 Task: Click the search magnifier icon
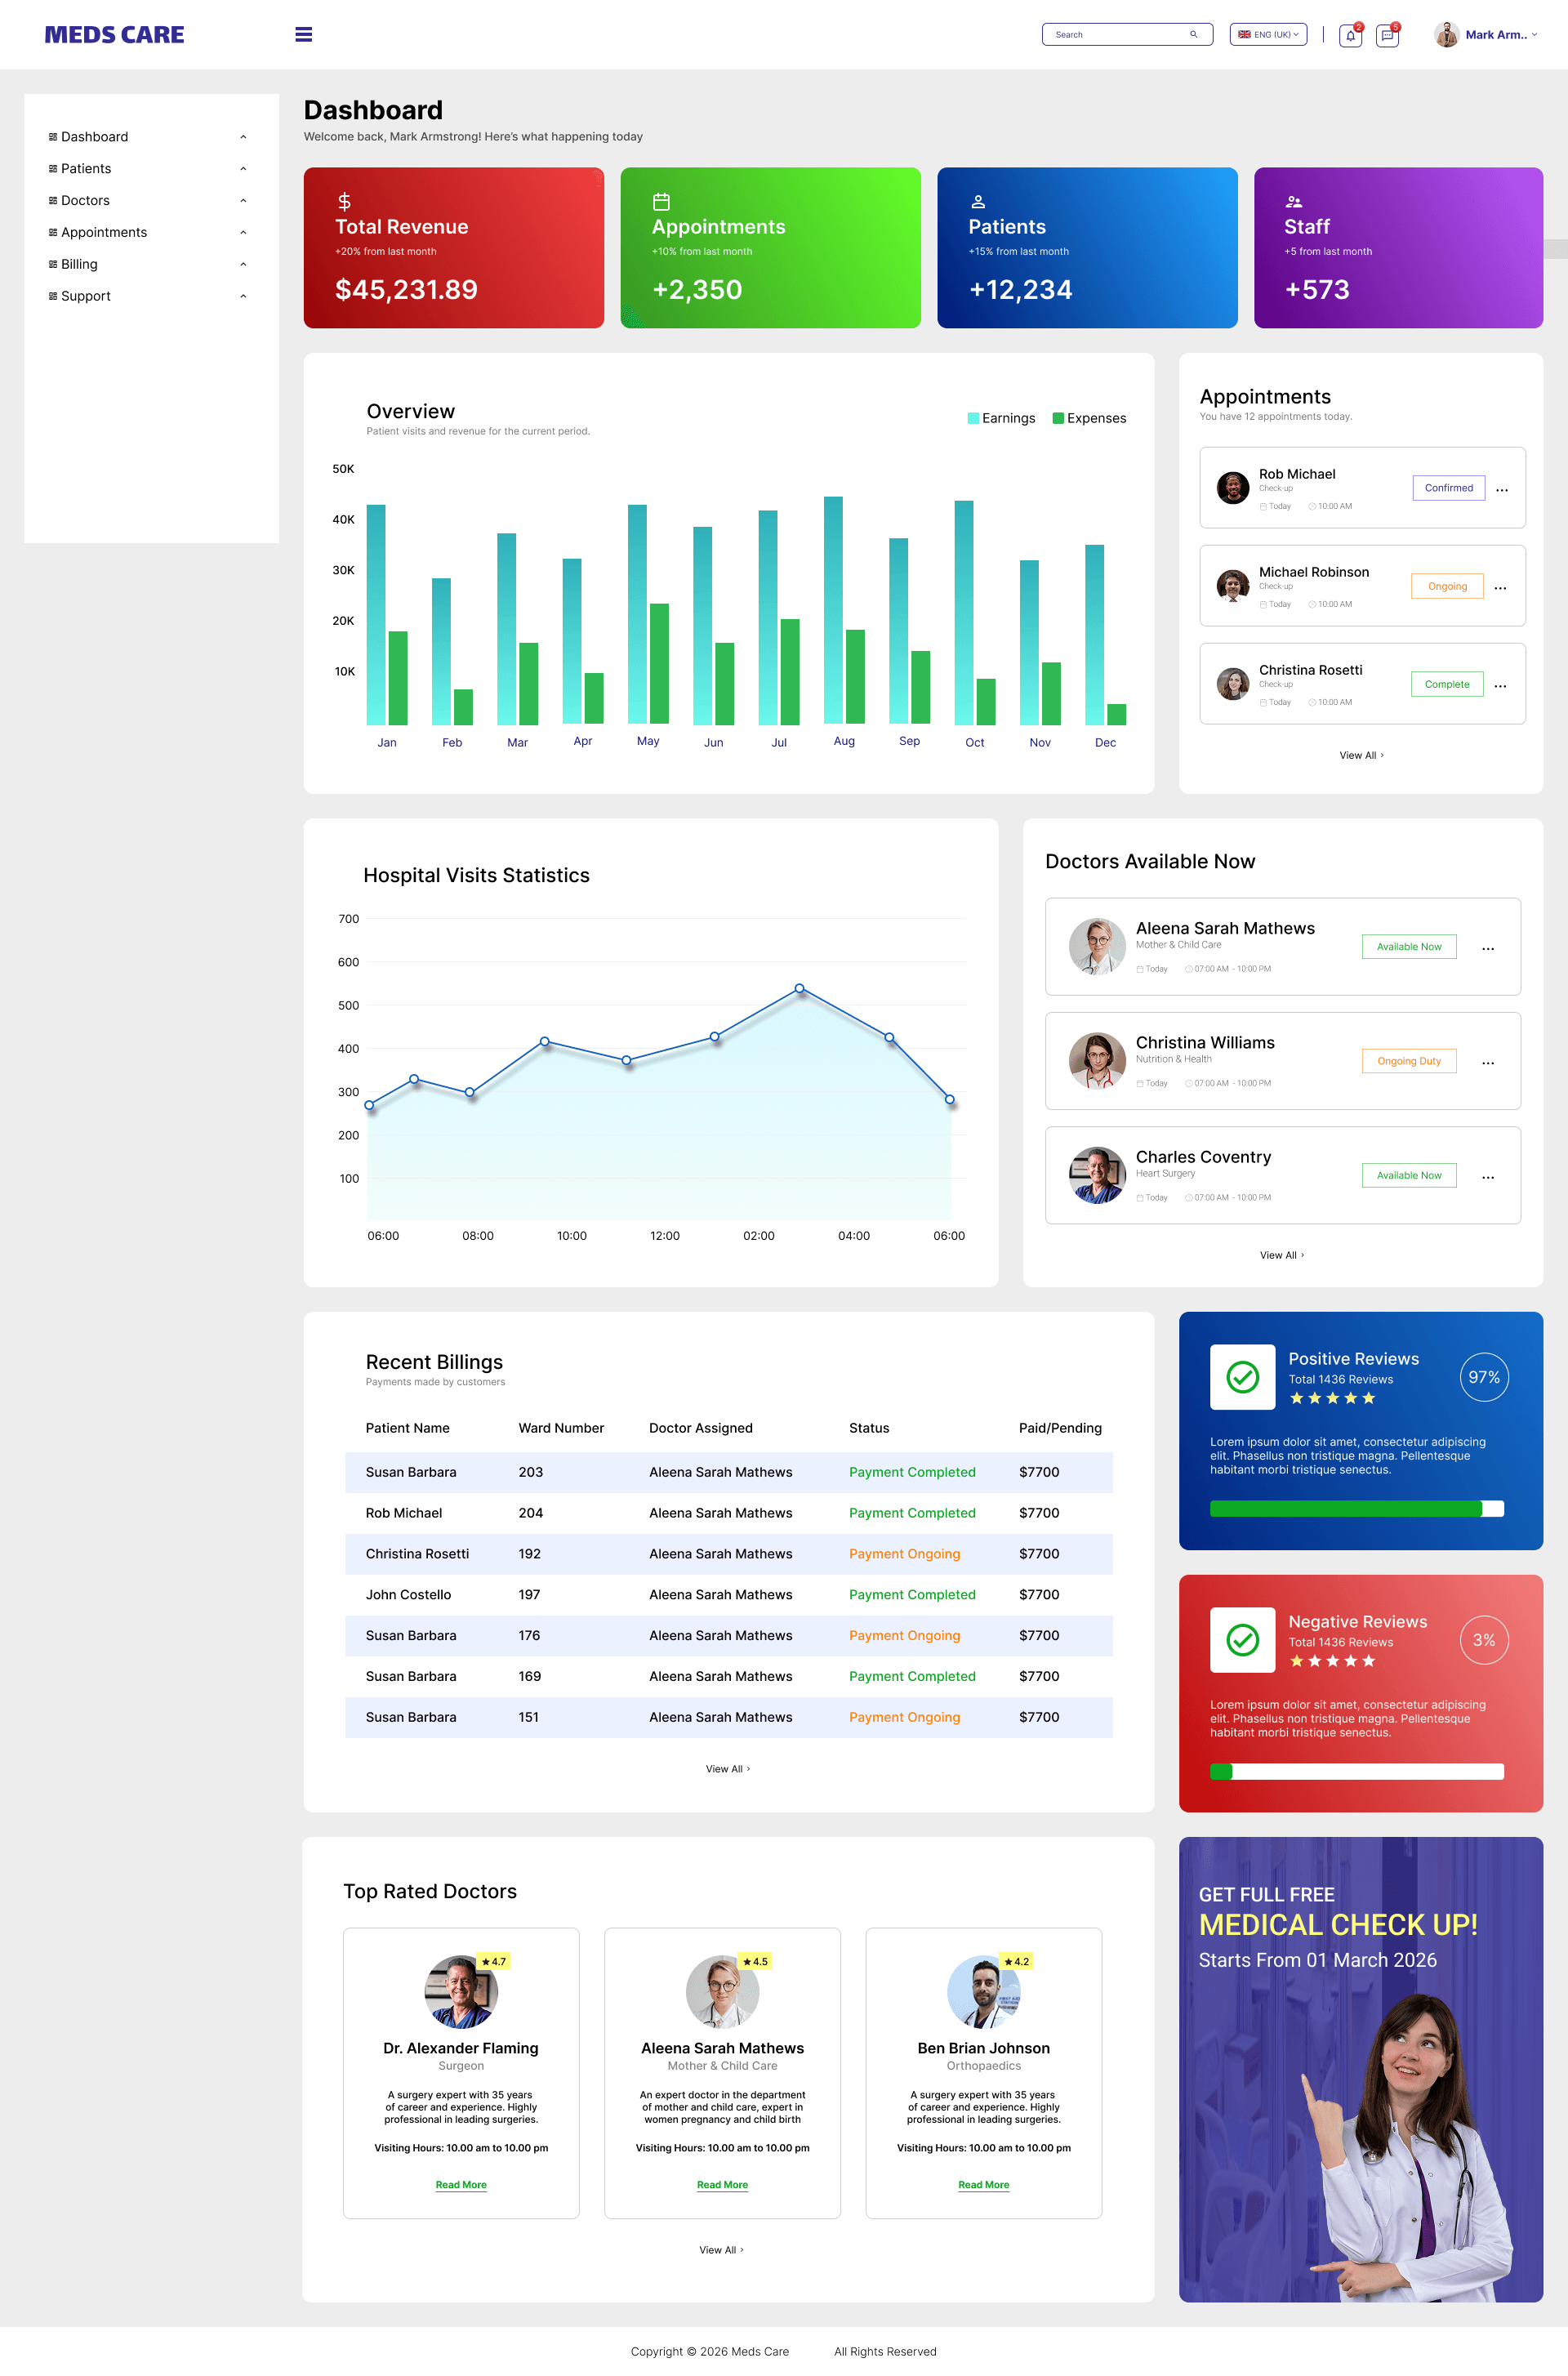point(1194,33)
